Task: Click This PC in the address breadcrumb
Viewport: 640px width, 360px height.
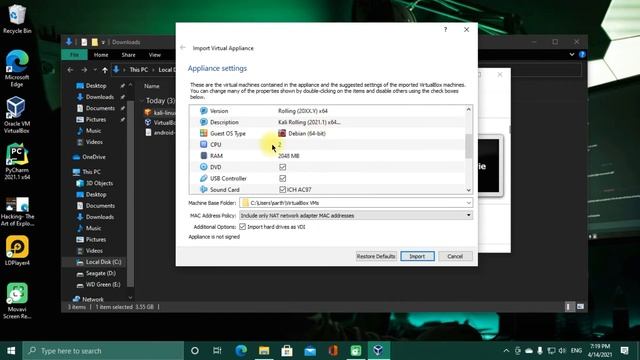Action: (139, 70)
